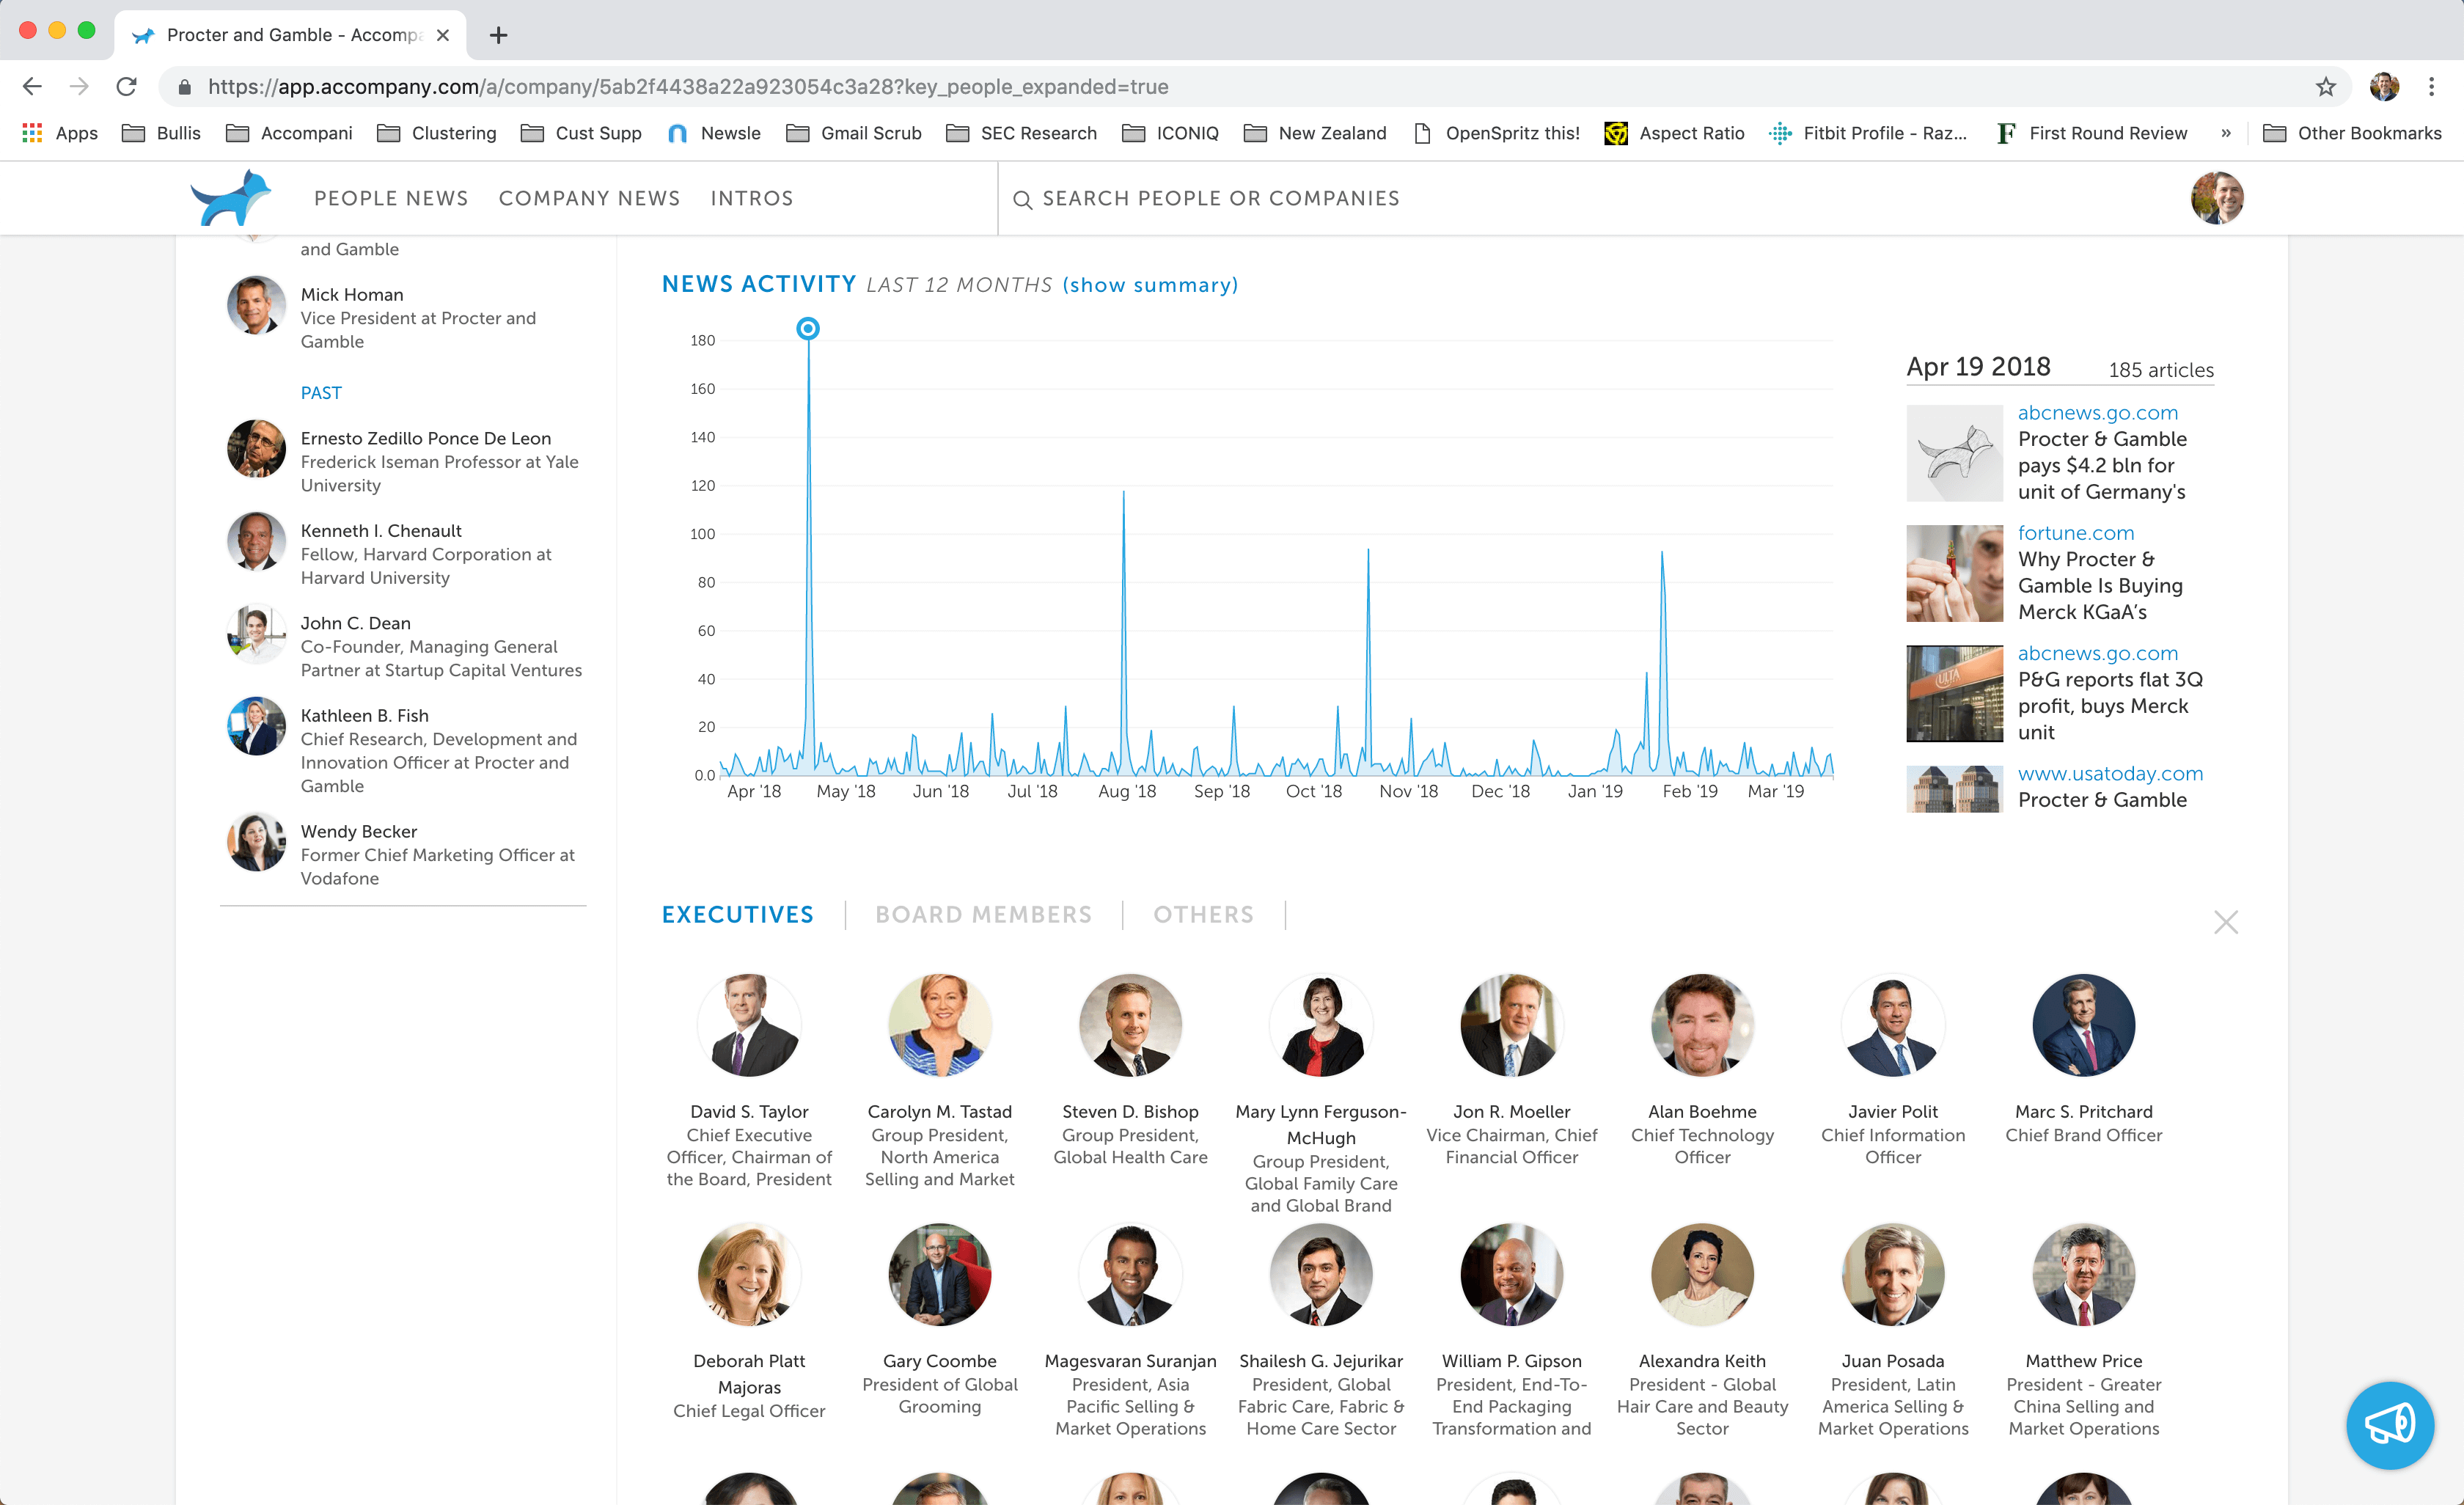Open the Newsle bookmark

(x=714, y=133)
